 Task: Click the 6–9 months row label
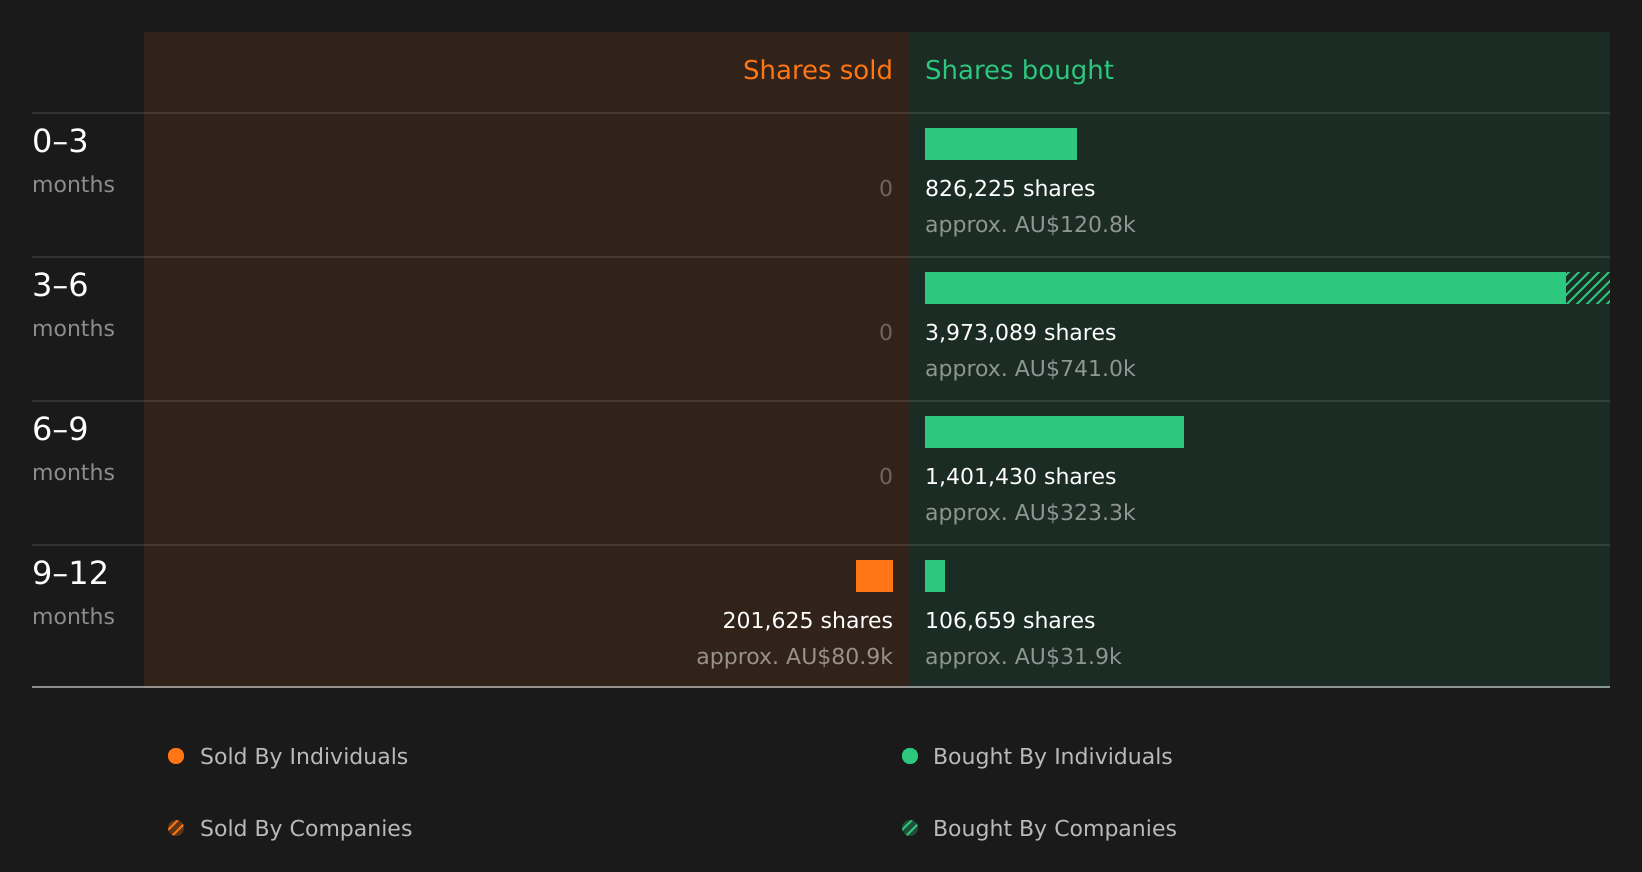pyautogui.click(x=73, y=448)
